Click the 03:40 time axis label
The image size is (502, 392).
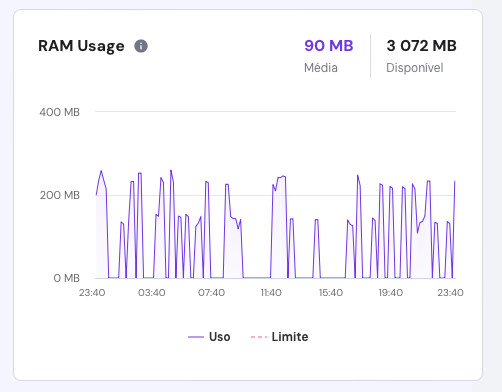(x=152, y=293)
